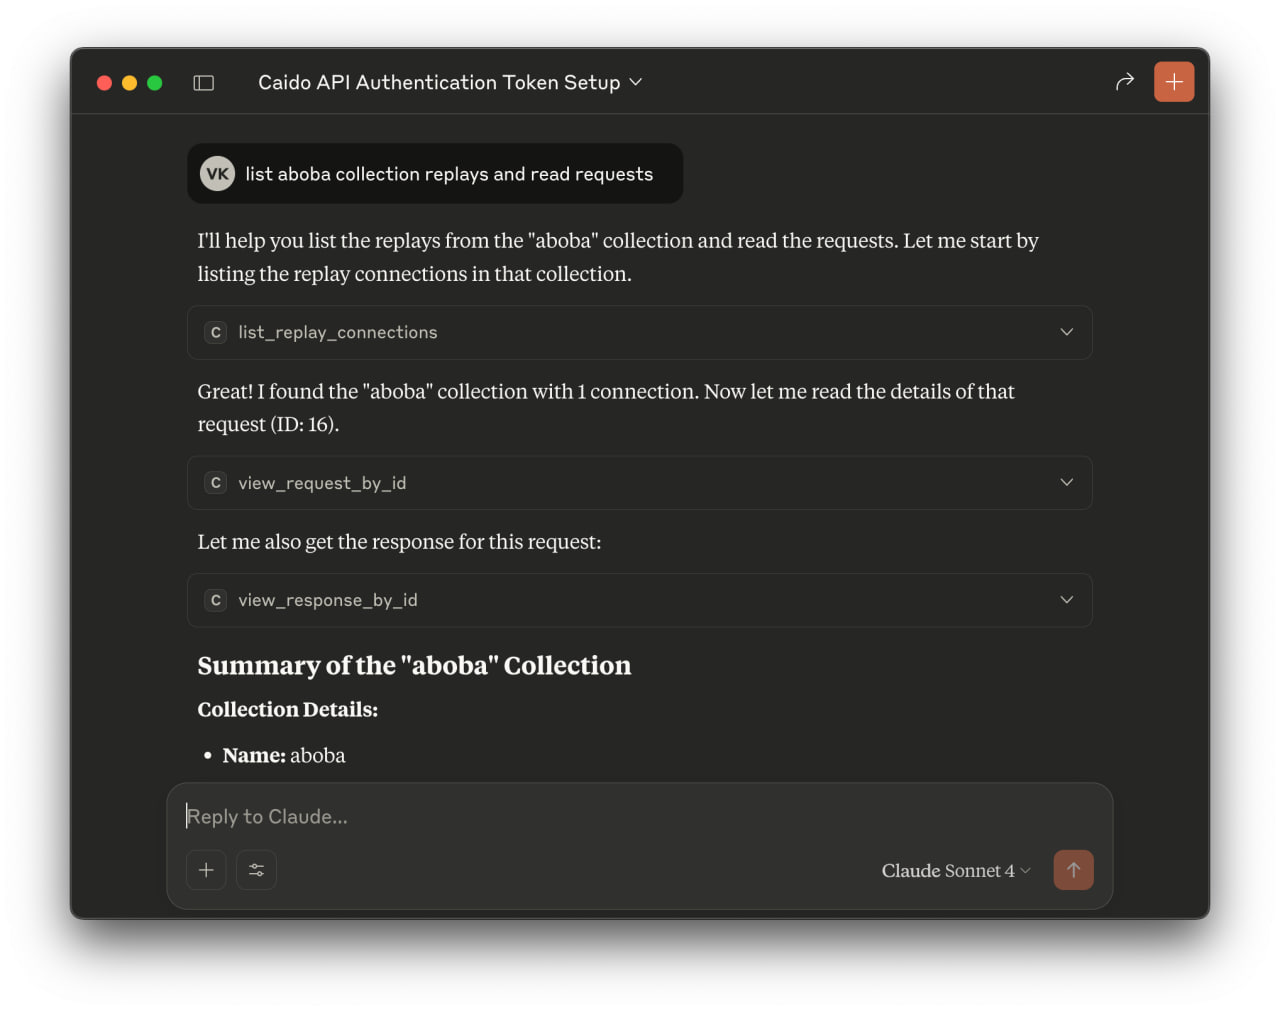Screen dimensions: 1280x1012
Task: Toggle the sidebar panel icon
Action: (x=203, y=82)
